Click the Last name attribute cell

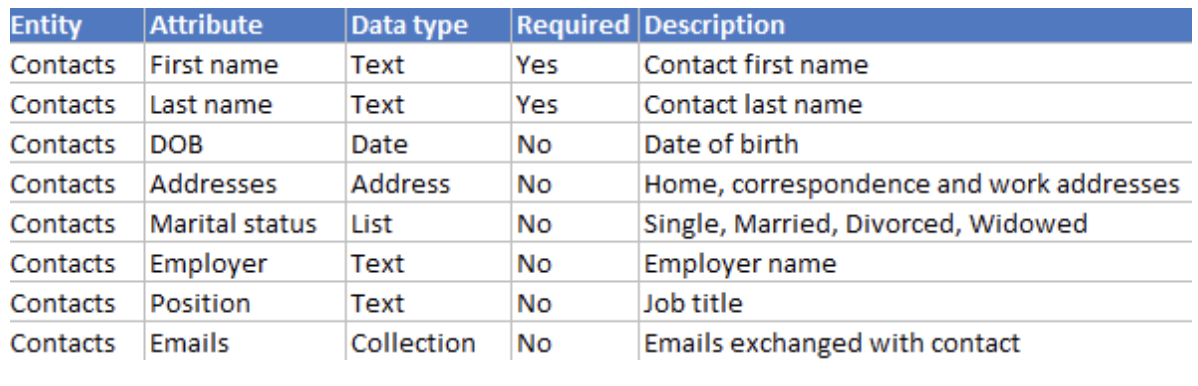point(245,105)
